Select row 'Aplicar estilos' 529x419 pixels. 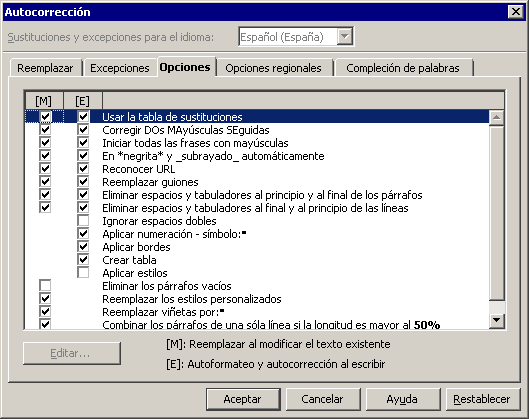click(x=257, y=273)
